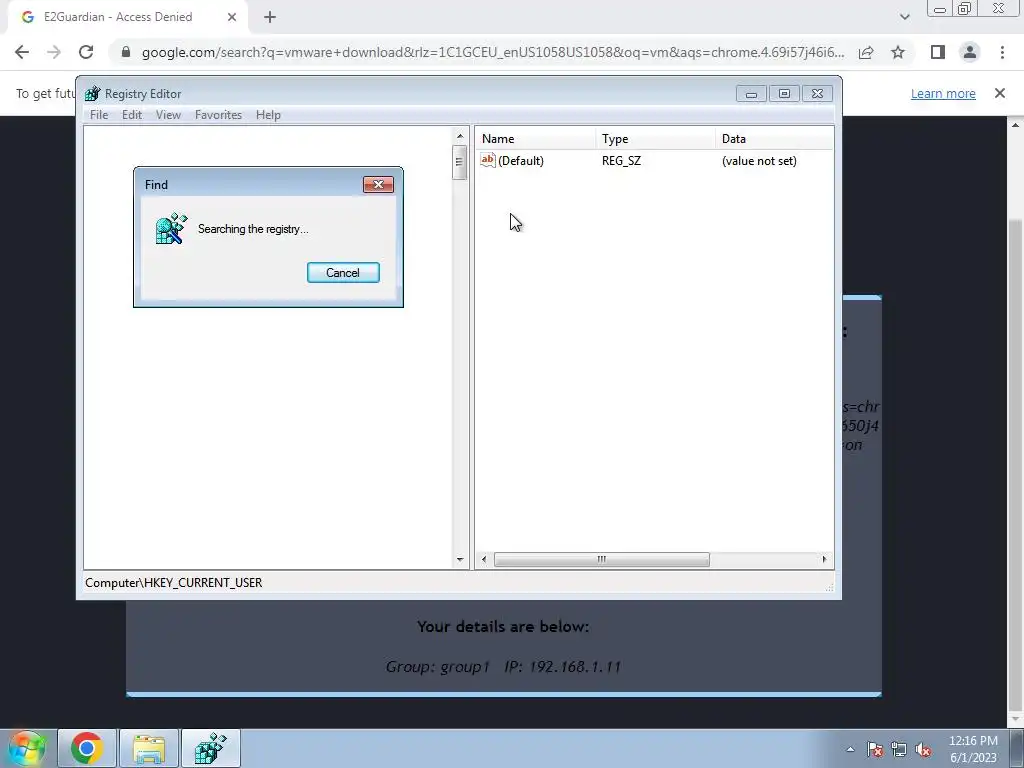Sort by the Data column header
This screenshot has width=1024, height=768.
point(775,138)
